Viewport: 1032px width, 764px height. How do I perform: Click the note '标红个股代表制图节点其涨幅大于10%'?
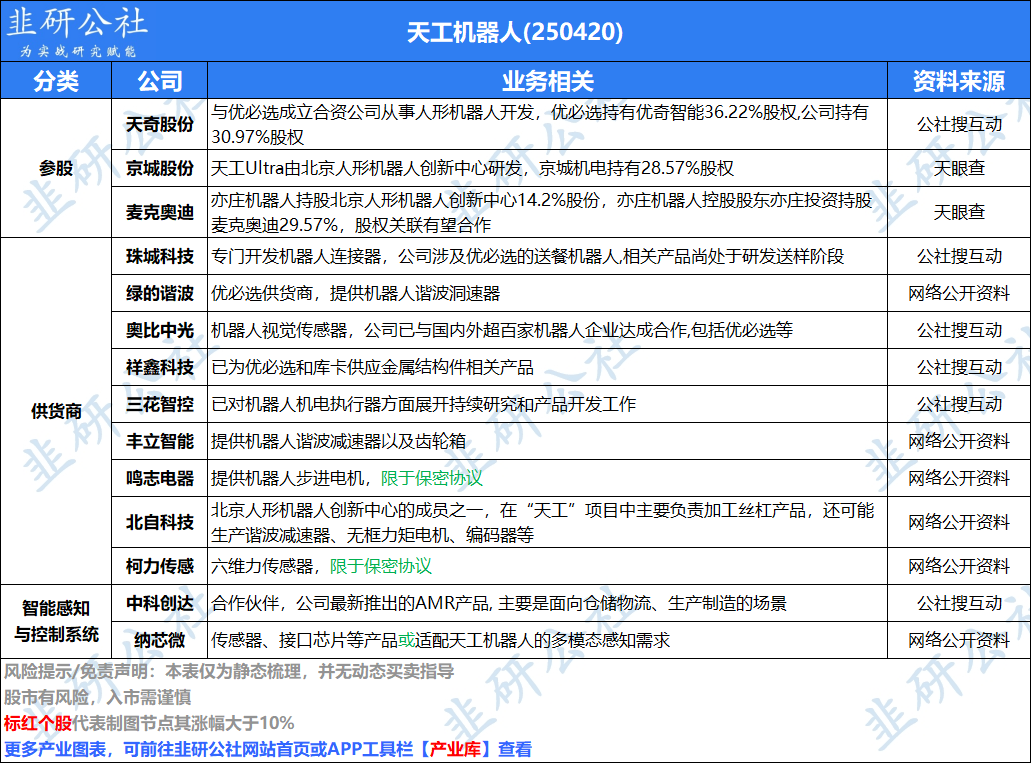tap(149, 723)
